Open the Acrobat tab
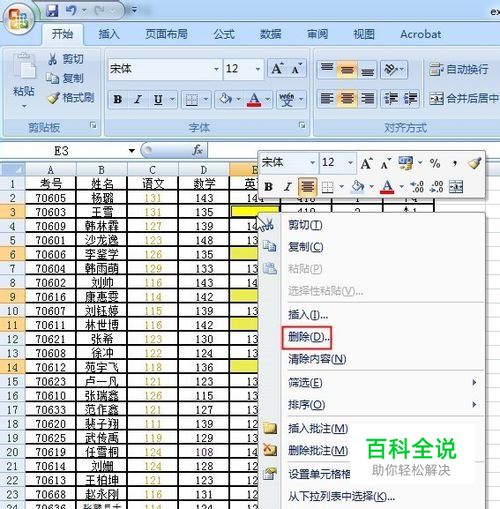 point(421,34)
